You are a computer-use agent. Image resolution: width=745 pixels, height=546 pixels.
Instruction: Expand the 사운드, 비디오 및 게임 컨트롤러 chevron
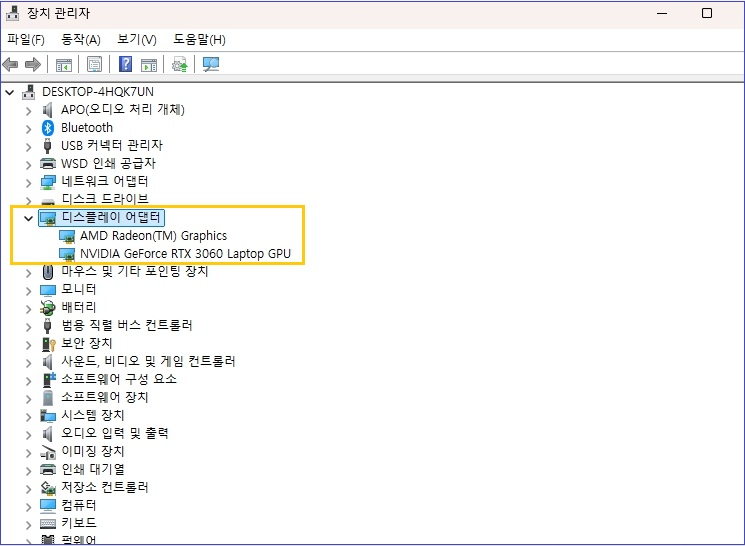coord(29,363)
